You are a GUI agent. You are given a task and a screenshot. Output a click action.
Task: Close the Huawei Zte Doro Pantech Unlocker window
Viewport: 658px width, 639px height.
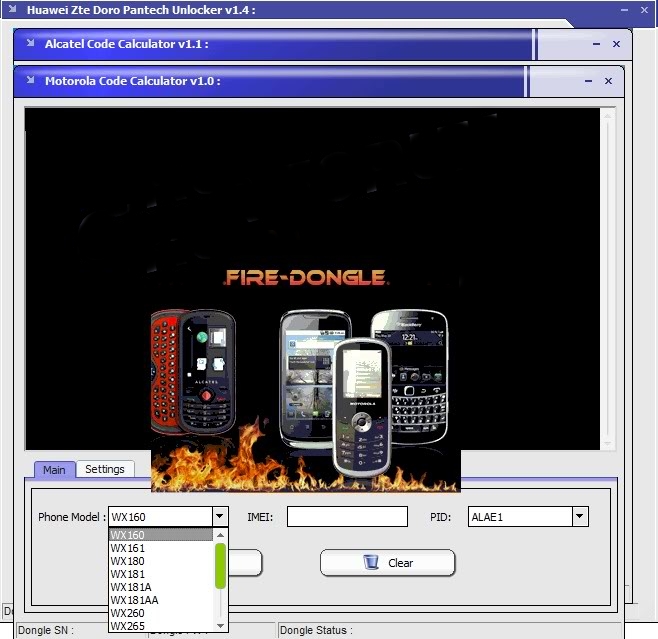click(645, 10)
